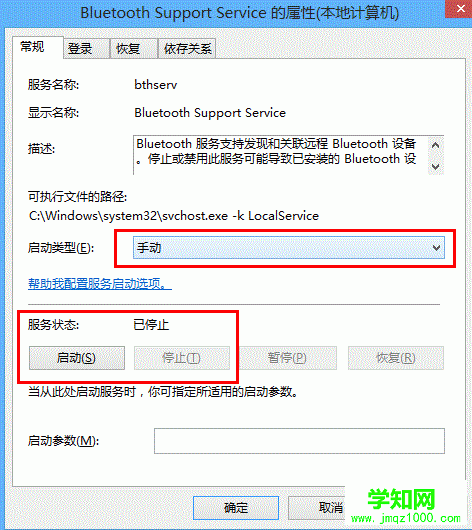Image resolution: width=472 pixels, height=530 pixels.
Task: Click inside the Bluetooth description text box
Action: [281, 155]
